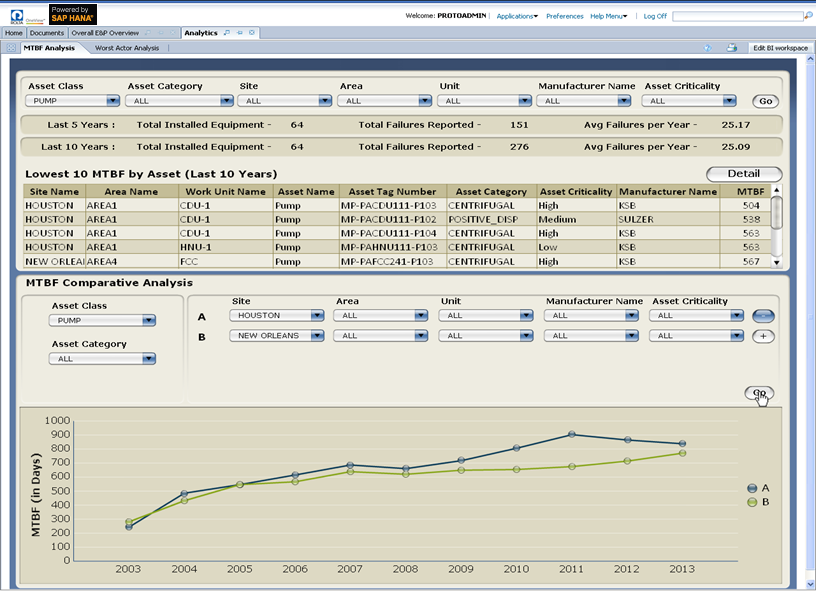Click the table scrollbar up arrow
Image resolution: width=816 pixels, height=592 pixels.
pos(777,189)
